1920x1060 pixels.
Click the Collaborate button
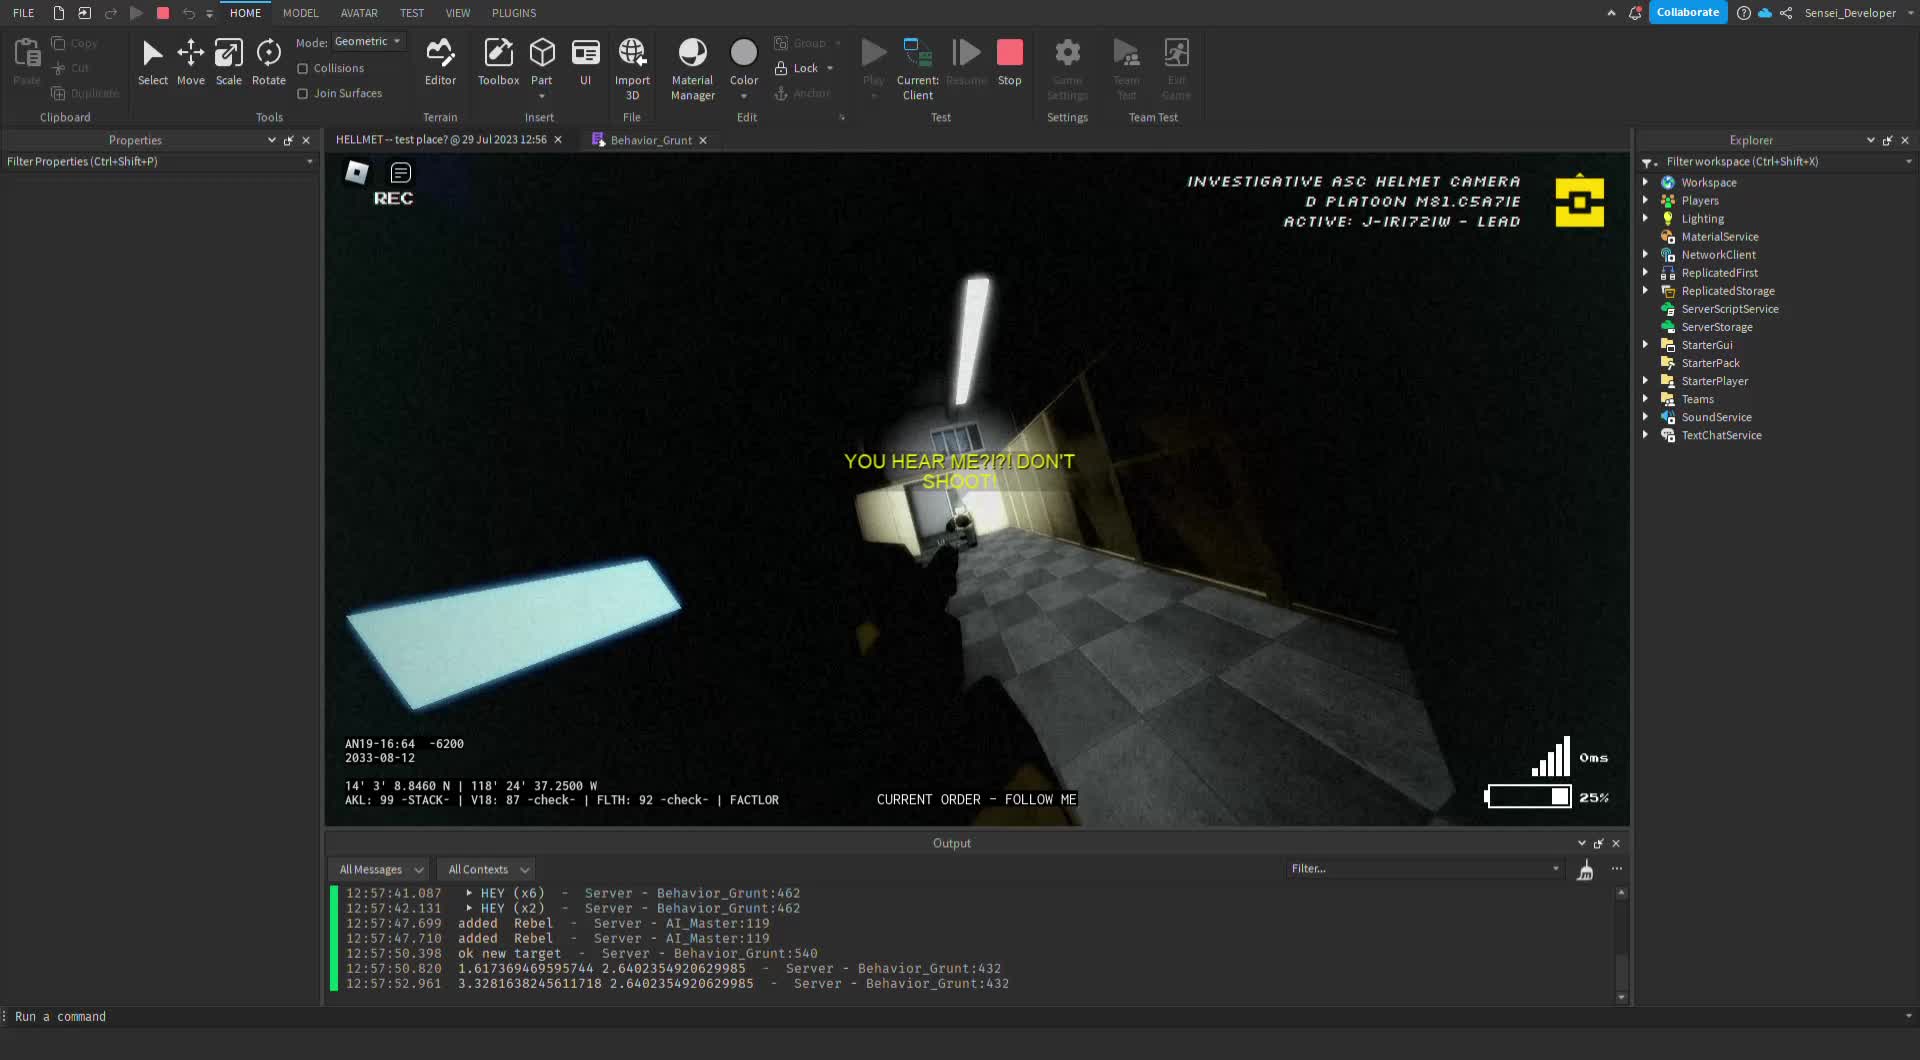pyautogui.click(x=1687, y=13)
